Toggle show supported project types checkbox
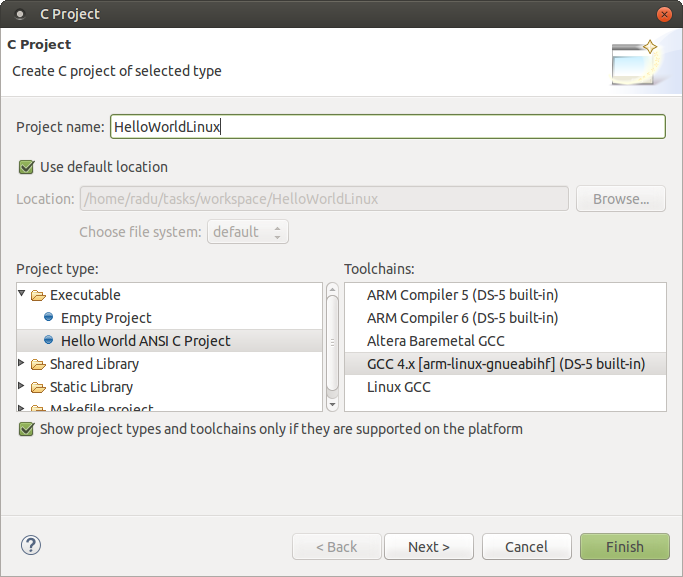683x577 pixels. (x=26, y=429)
